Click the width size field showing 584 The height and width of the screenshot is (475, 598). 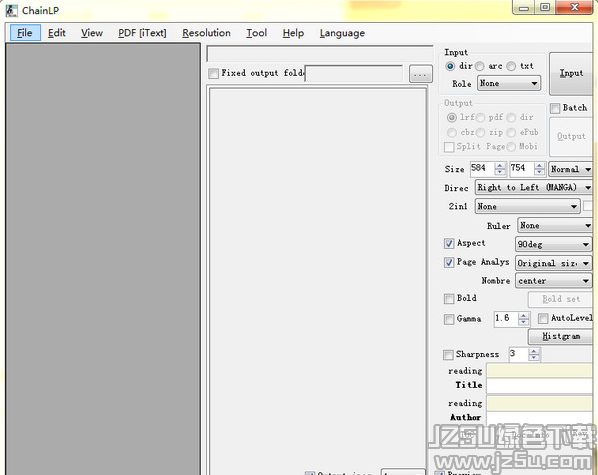pyautogui.click(x=482, y=169)
